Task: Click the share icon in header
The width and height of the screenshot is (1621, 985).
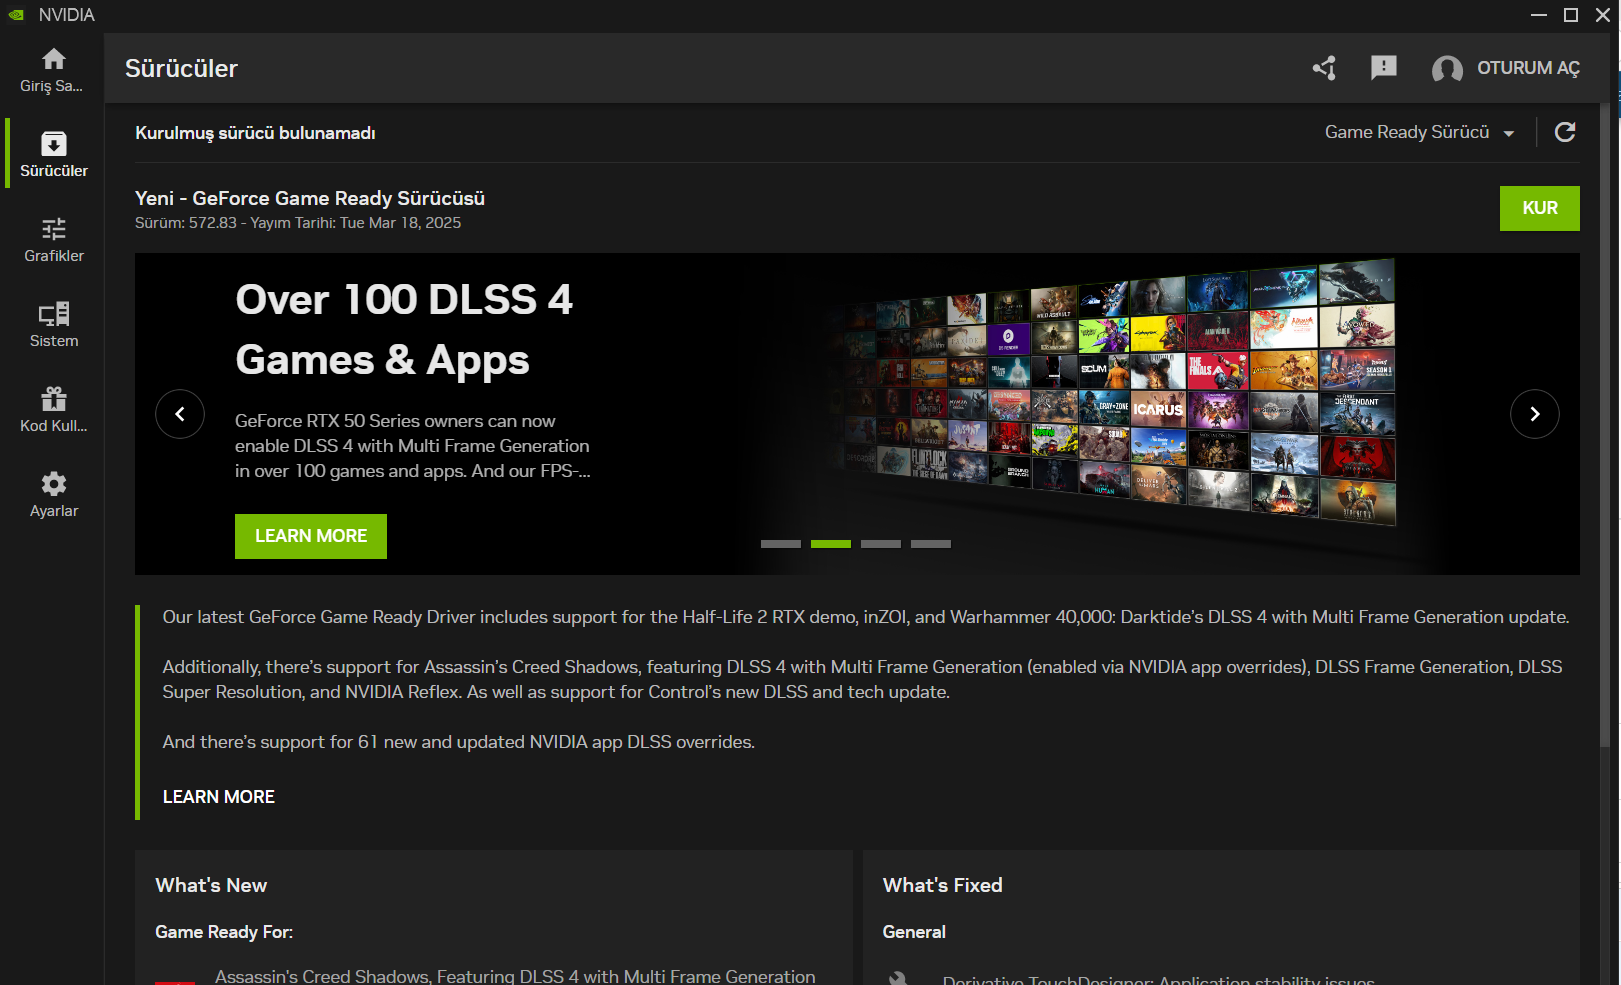Action: click(1325, 68)
